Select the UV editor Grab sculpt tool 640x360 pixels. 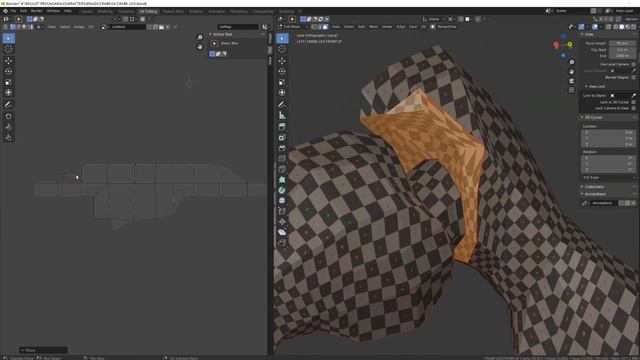[9, 116]
